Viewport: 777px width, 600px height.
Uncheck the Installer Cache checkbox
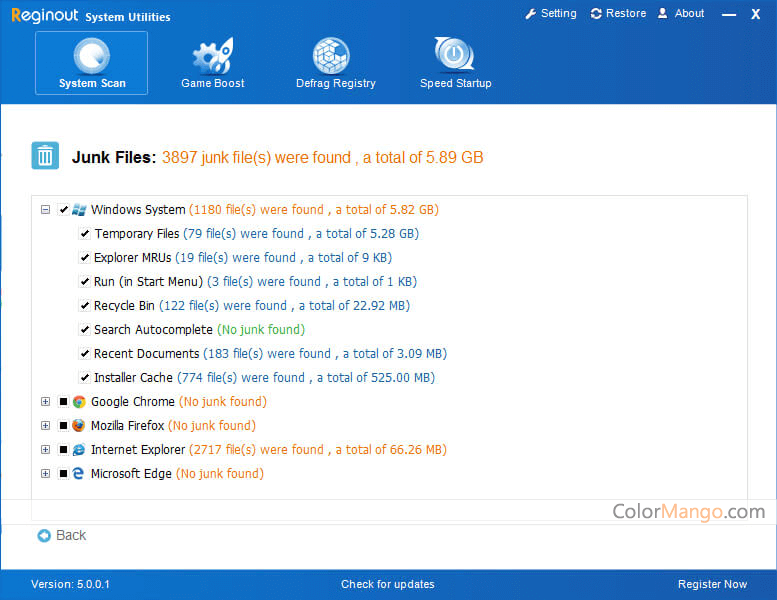(x=85, y=378)
